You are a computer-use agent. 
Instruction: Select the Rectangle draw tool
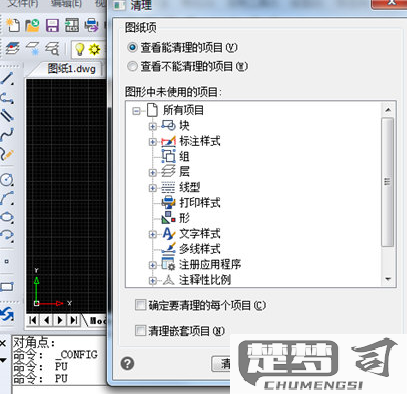[x=7, y=286]
